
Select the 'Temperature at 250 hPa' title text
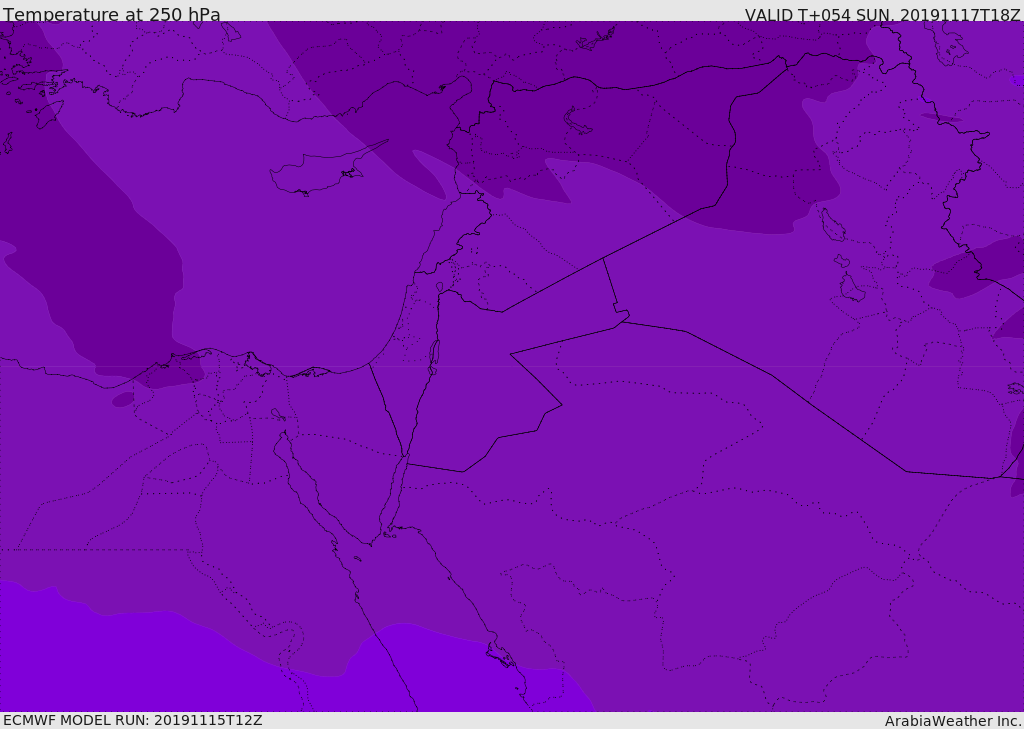112,14
